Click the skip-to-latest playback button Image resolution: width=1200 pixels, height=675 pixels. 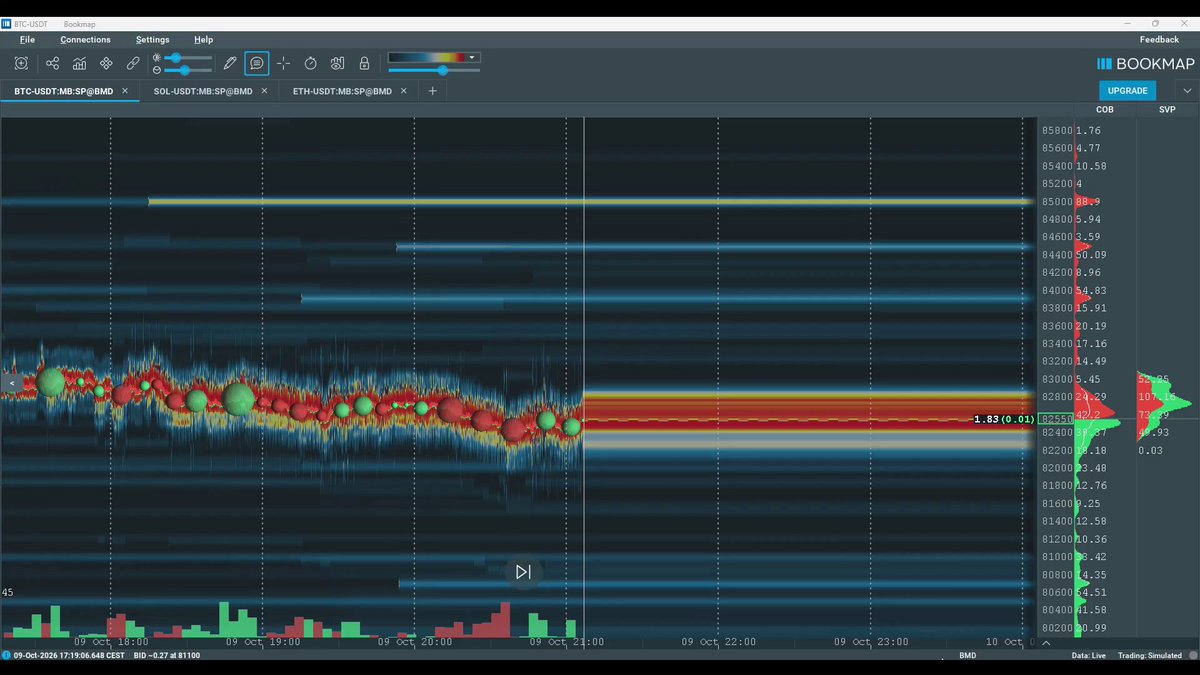coord(523,572)
